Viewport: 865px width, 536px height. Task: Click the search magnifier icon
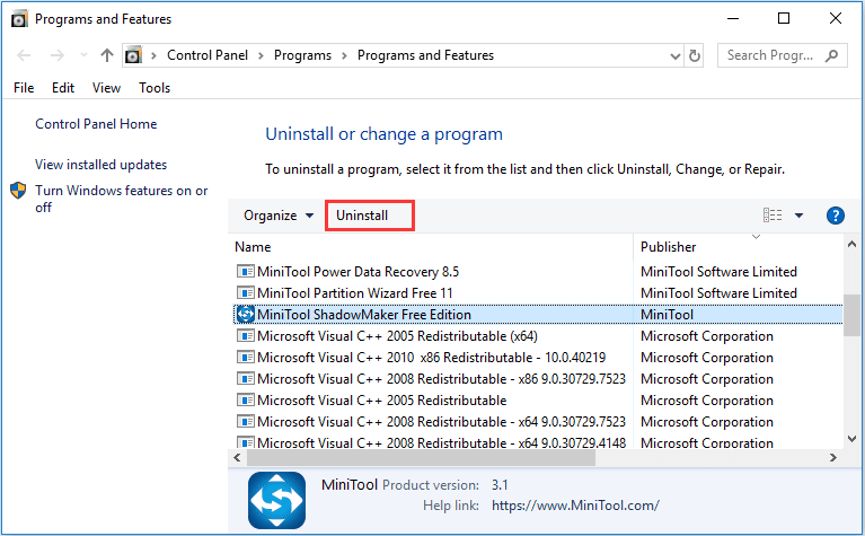pos(832,56)
